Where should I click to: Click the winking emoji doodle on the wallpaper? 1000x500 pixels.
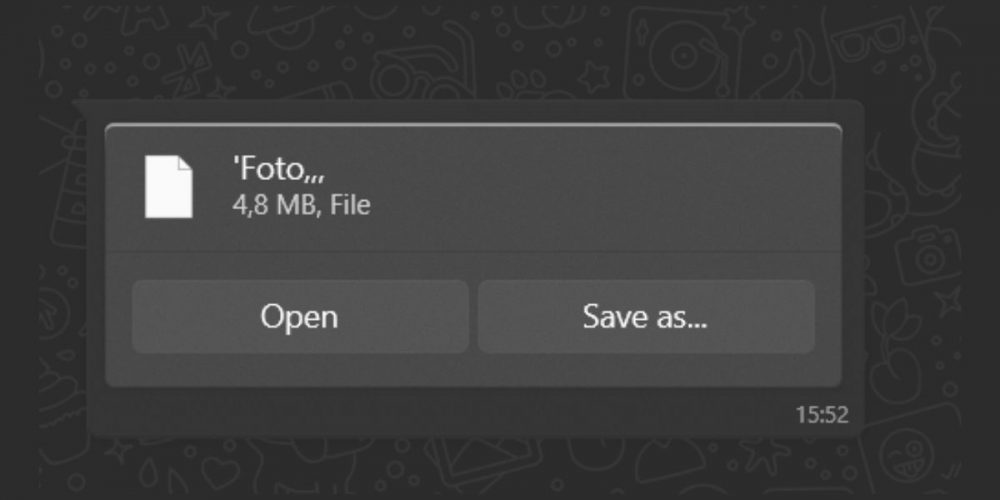[906, 455]
